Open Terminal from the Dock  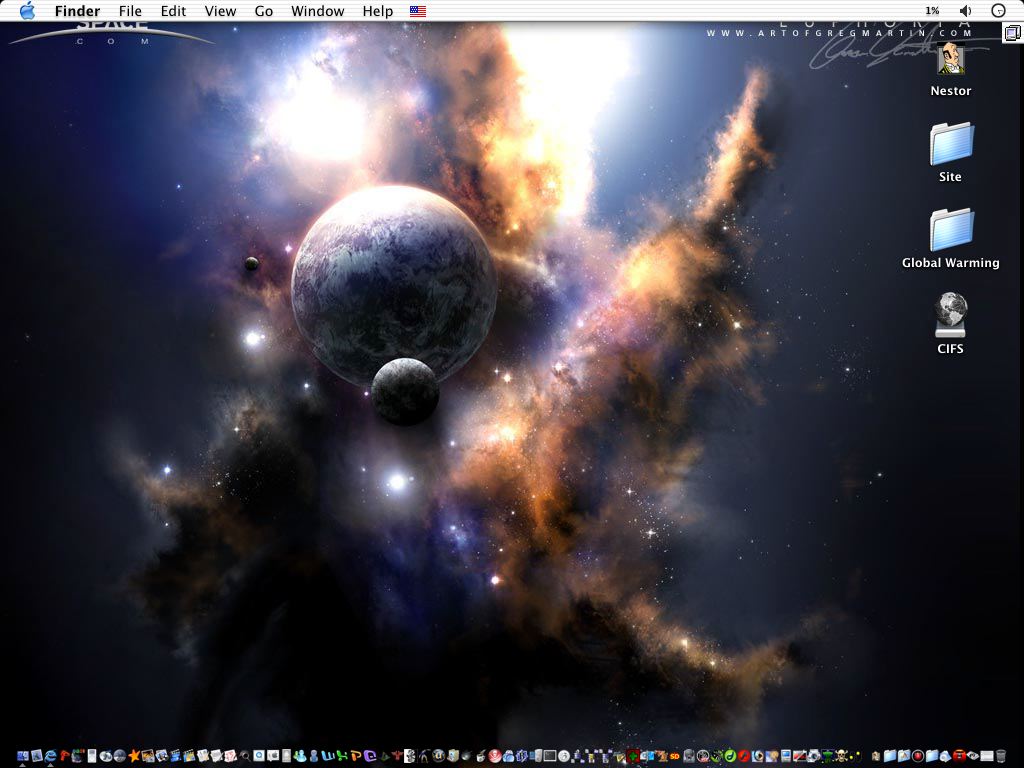click(549, 756)
